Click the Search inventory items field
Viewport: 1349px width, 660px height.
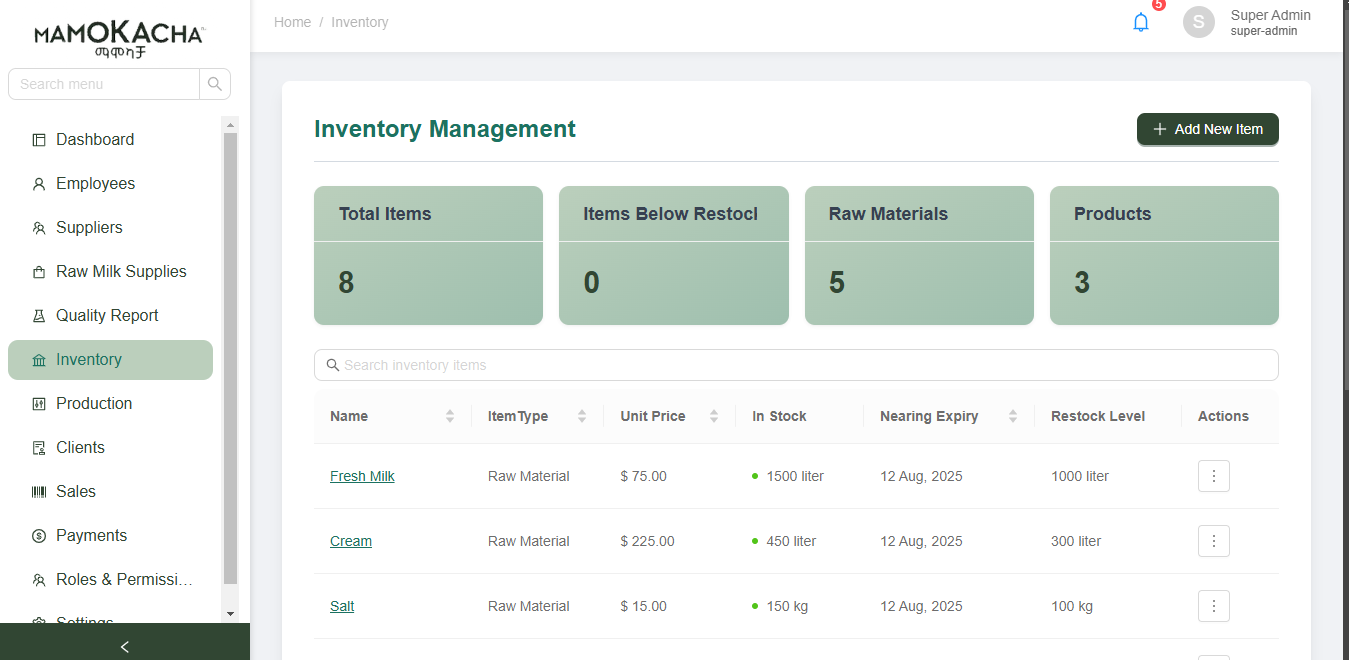click(x=796, y=365)
